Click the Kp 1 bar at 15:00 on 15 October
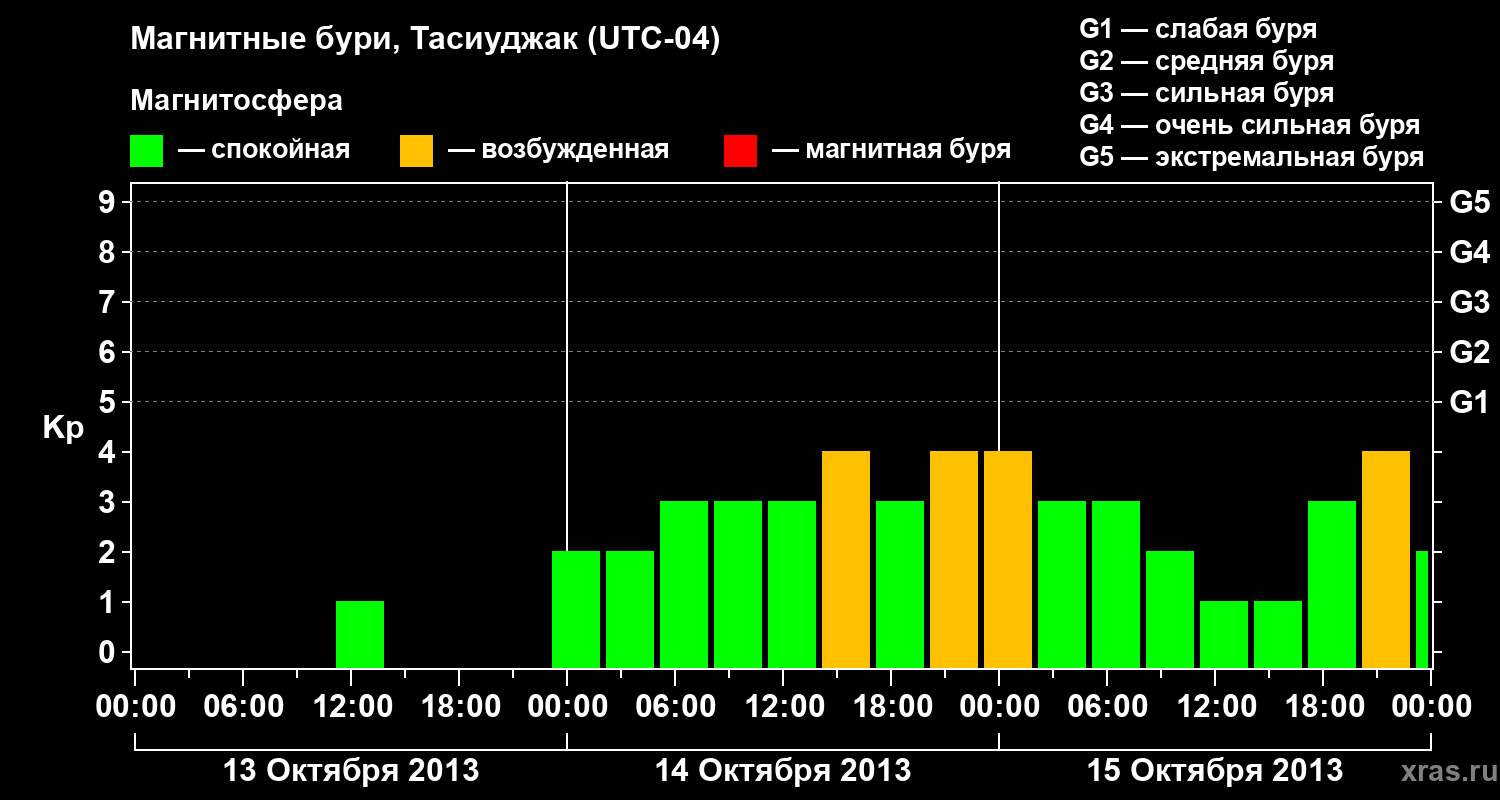Image resolution: width=1500 pixels, height=800 pixels. [1278, 634]
